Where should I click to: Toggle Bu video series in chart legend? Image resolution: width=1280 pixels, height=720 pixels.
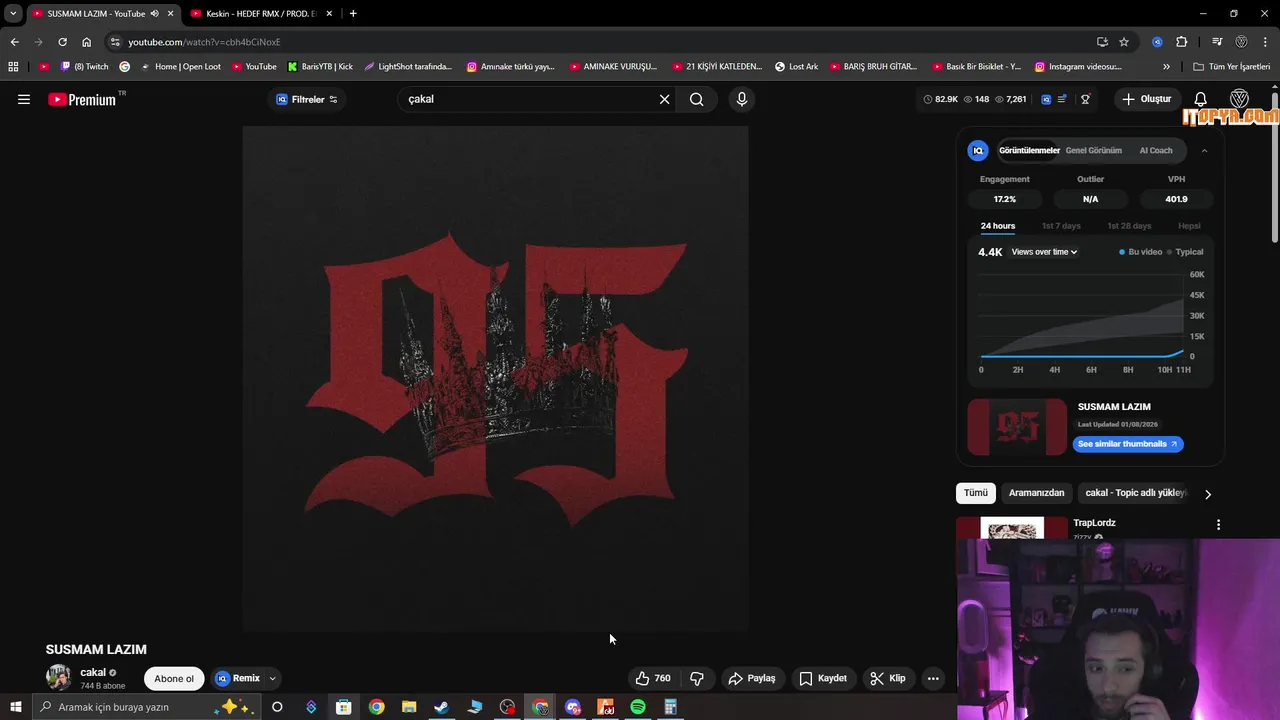coord(1140,252)
